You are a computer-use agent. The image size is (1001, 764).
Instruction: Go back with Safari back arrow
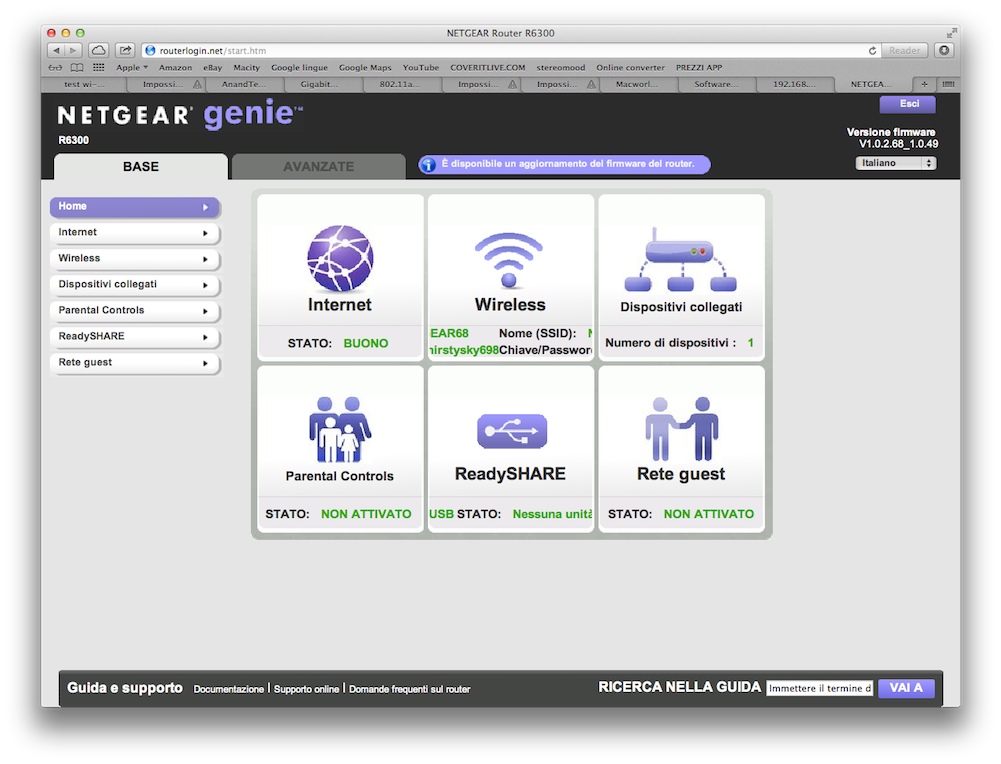coord(56,50)
